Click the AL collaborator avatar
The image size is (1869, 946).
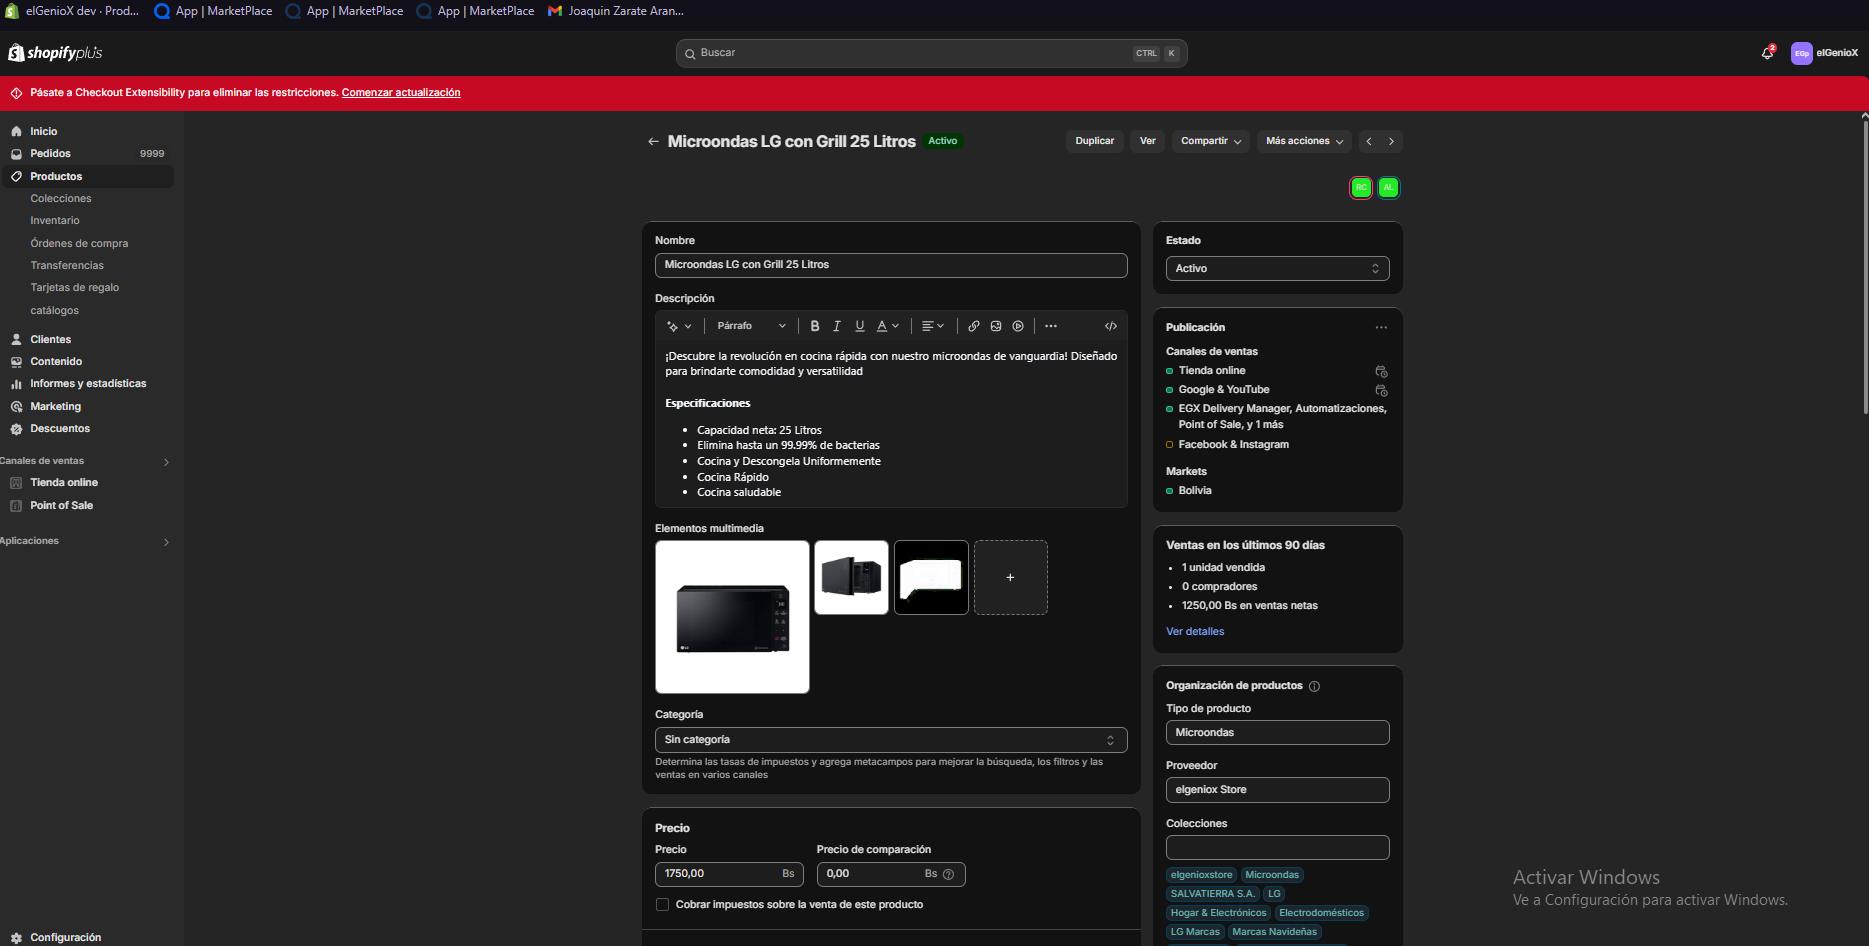(1389, 187)
